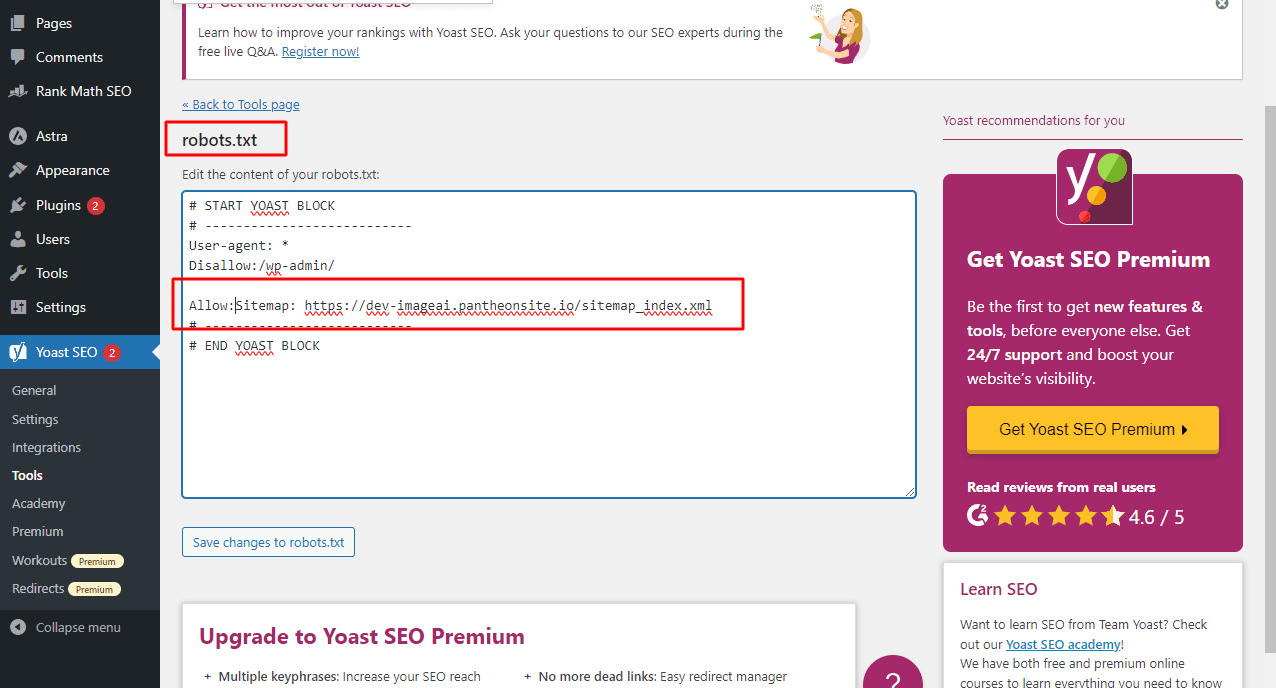1276x688 pixels.
Task: Click the 4.6 / 5 rating text
Action: point(1156,517)
